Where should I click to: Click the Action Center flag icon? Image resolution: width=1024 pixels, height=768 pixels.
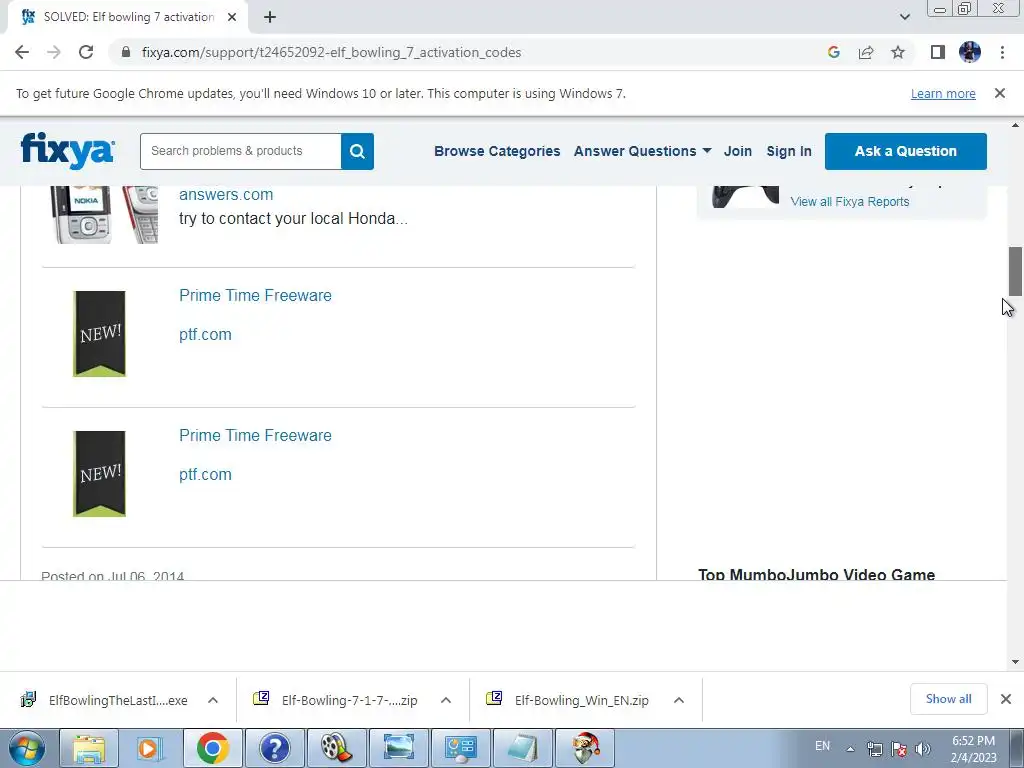[899, 748]
